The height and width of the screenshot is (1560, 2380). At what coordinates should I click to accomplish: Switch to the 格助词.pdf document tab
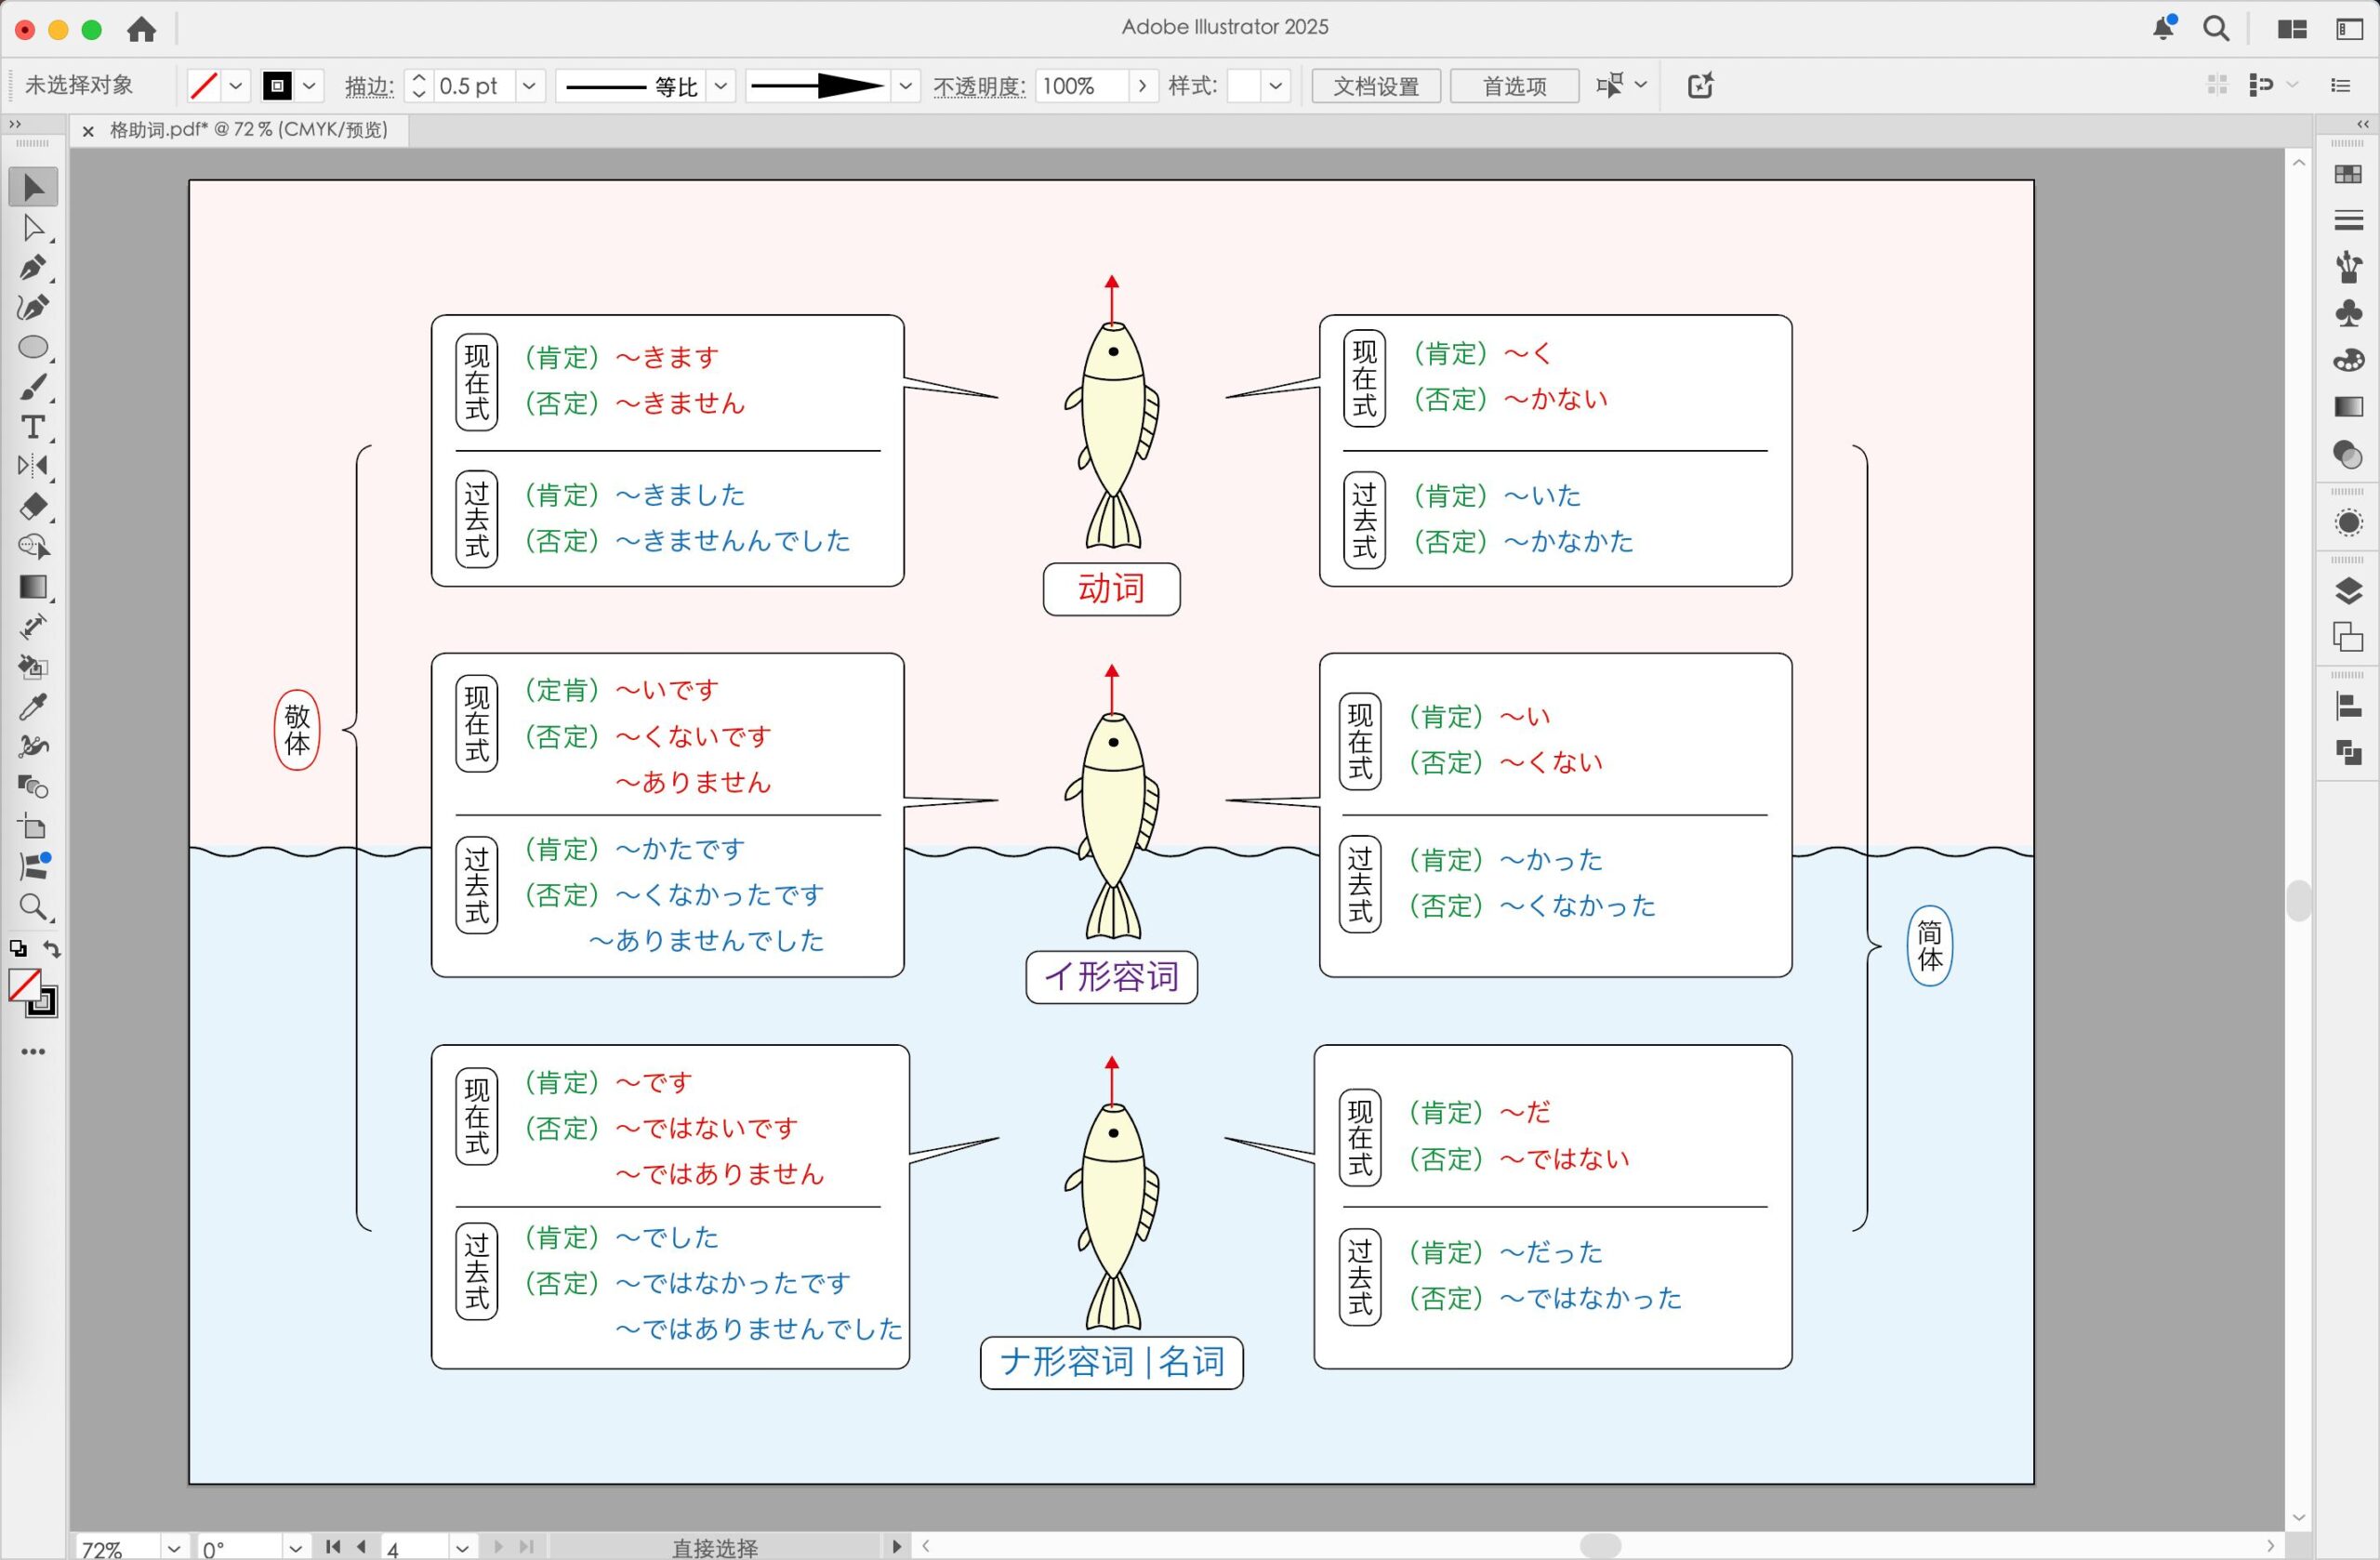tap(248, 130)
